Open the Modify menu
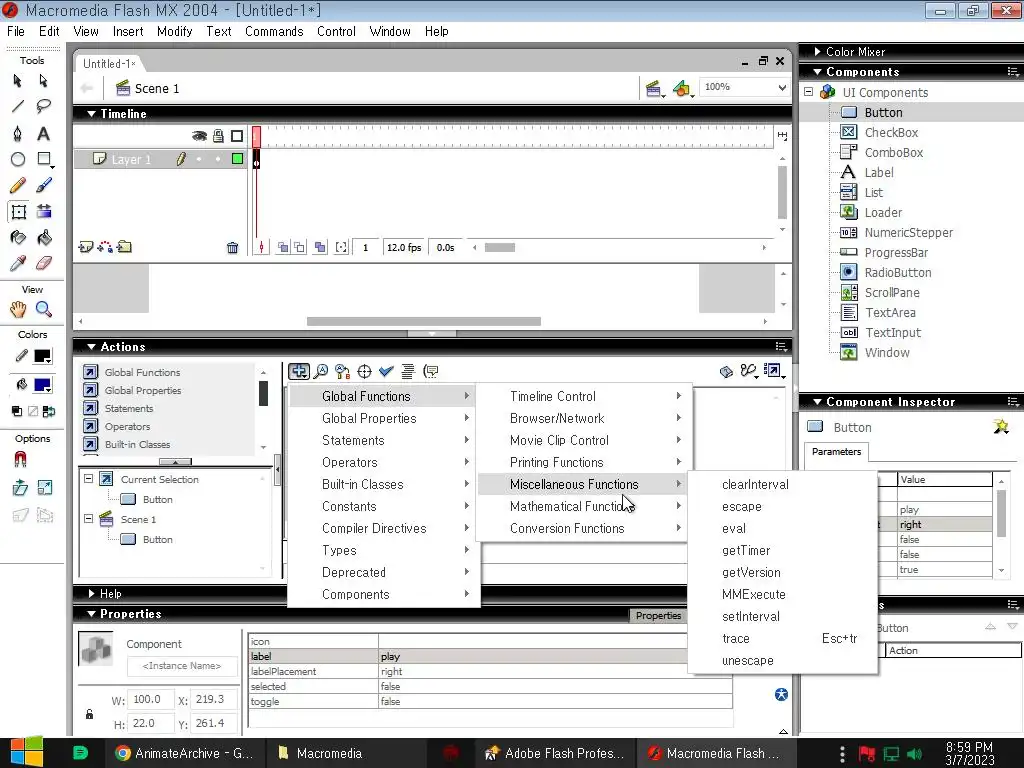 [174, 31]
